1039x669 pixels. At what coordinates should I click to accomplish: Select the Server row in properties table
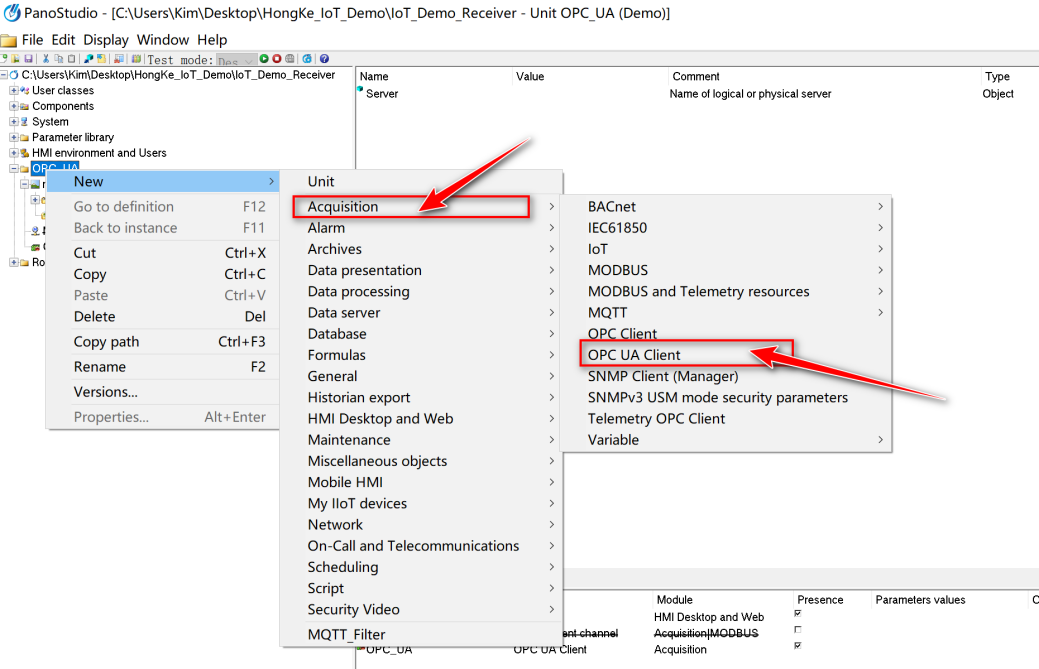click(382, 93)
